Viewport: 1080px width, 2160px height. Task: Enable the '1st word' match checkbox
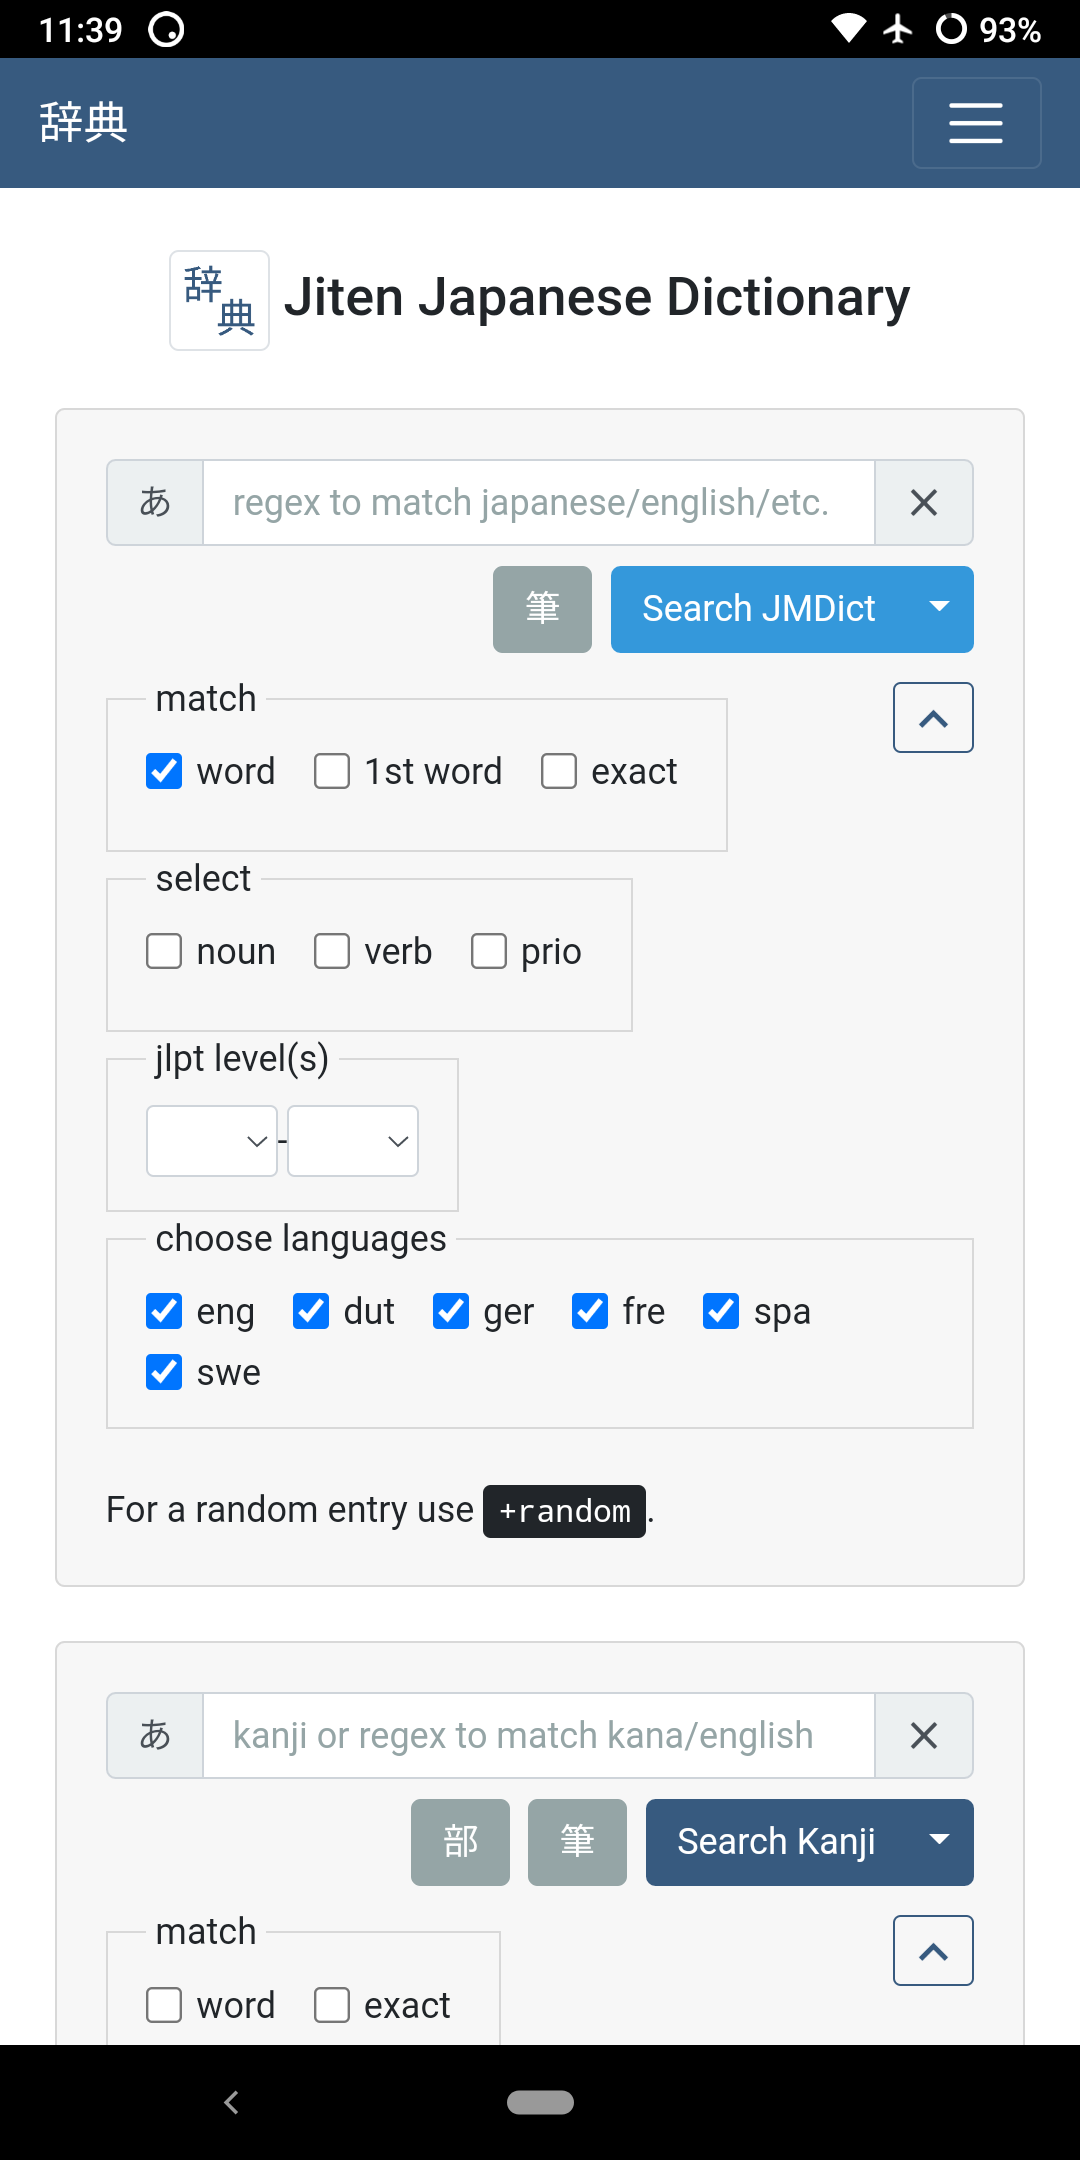[332, 771]
